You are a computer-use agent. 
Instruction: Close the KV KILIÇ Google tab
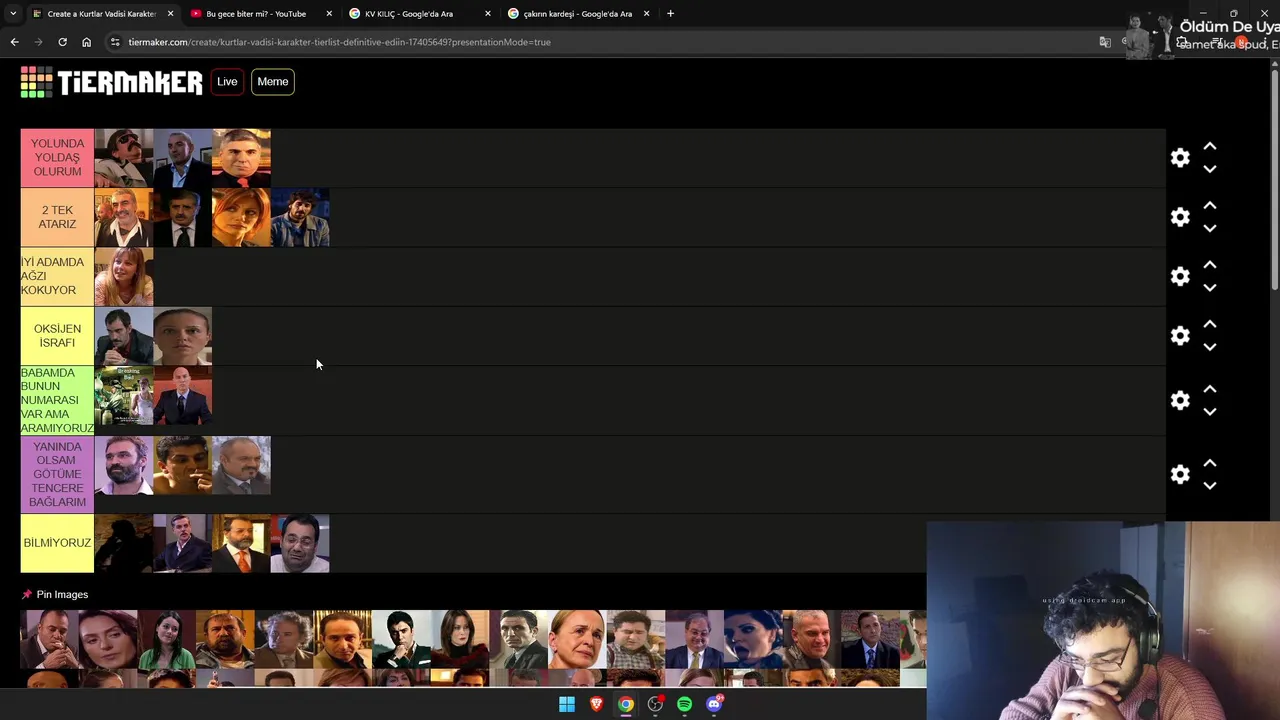coord(488,14)
